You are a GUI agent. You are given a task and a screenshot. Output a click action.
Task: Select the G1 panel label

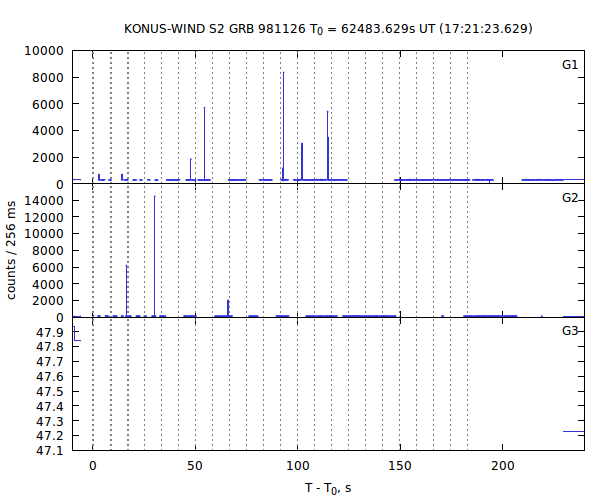tap(570, 65)
